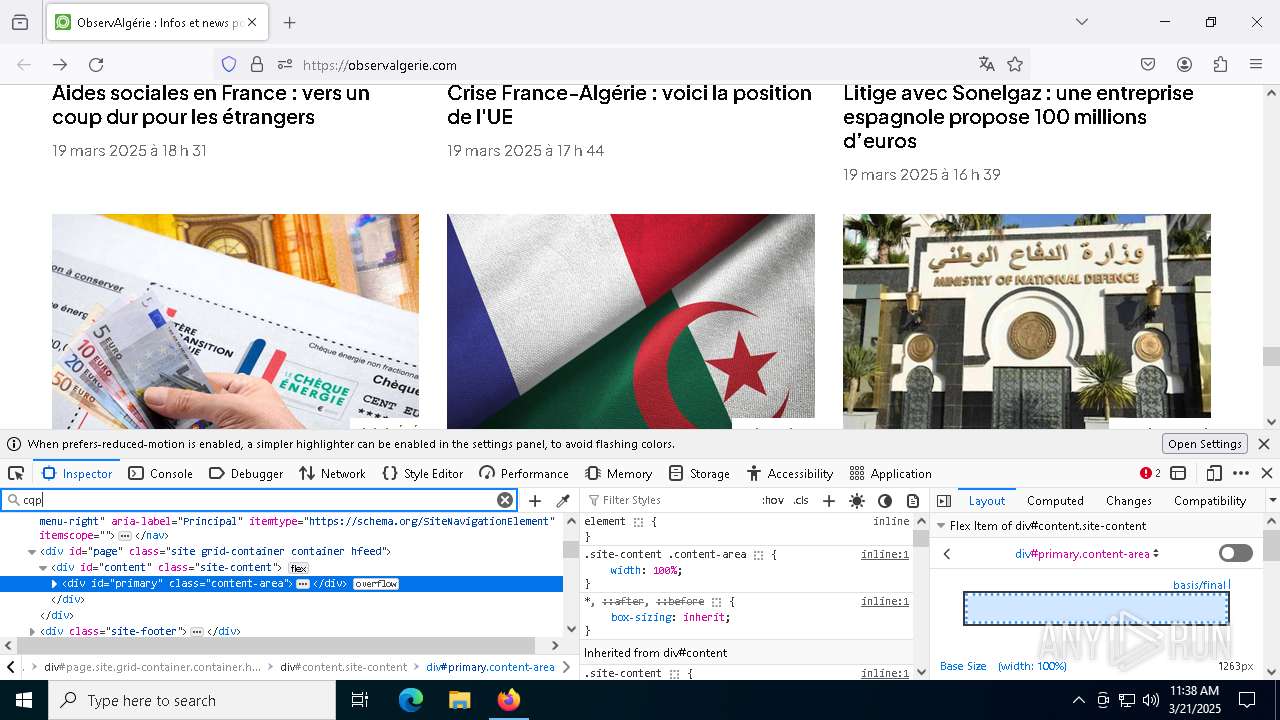This screenshot has width=1280, height=720.
Task: Open the Network panel
Action: [x=332, y=473]
